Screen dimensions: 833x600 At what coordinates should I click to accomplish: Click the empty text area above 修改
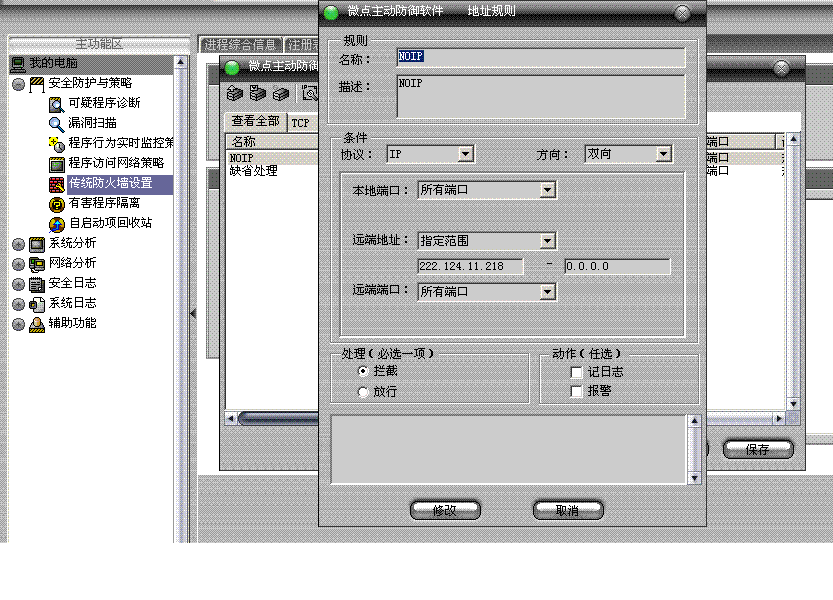(508, 450)
